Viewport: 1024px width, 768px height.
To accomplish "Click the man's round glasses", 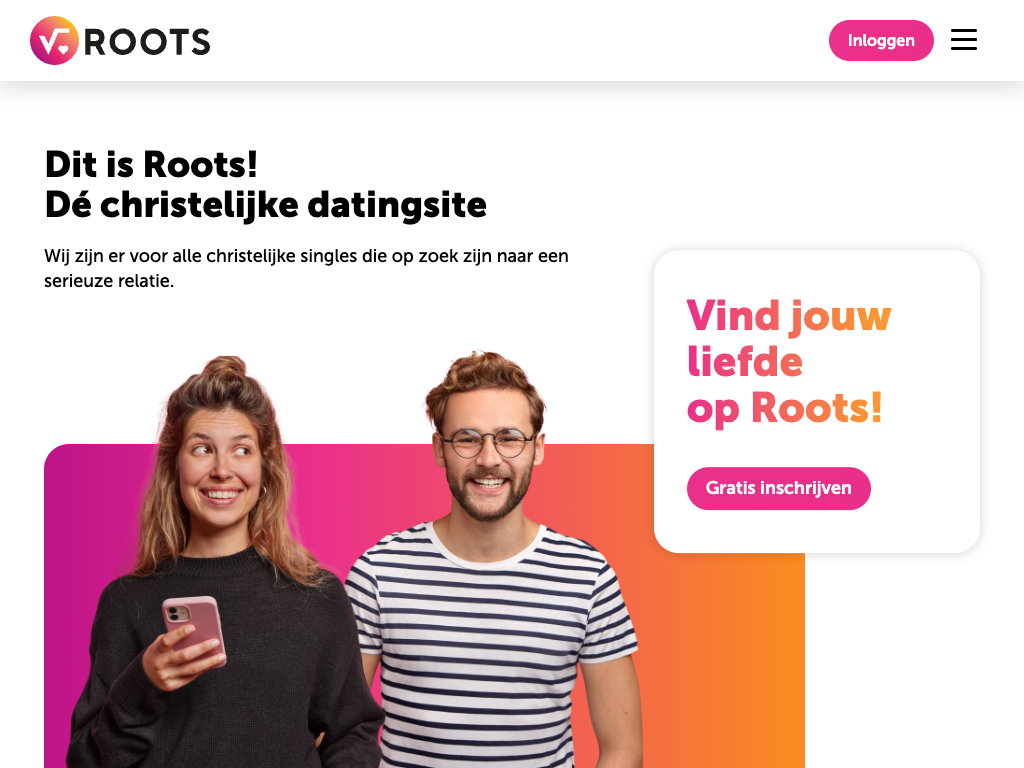I will (x=488, y=444).
